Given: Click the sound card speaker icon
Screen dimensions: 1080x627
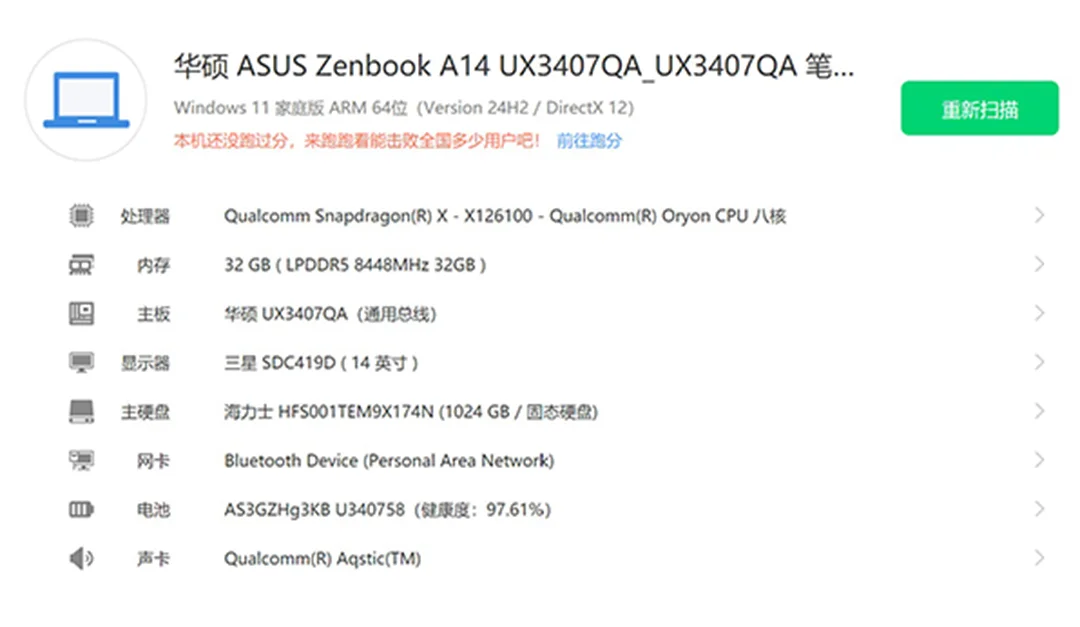Looking at the screenshot, I should [x=81, y=559].
